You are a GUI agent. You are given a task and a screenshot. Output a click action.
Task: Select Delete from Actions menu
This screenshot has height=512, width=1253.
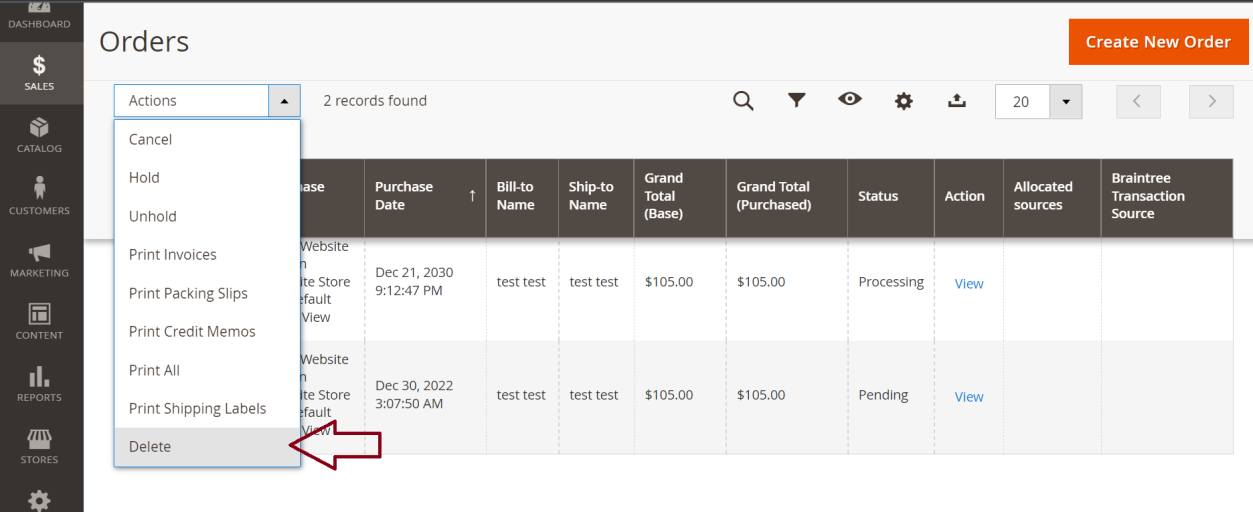[150, 447]
